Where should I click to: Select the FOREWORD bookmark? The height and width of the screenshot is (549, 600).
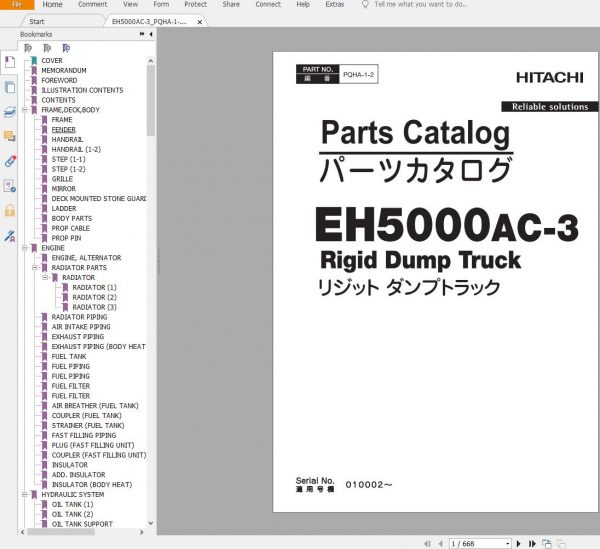59,81
